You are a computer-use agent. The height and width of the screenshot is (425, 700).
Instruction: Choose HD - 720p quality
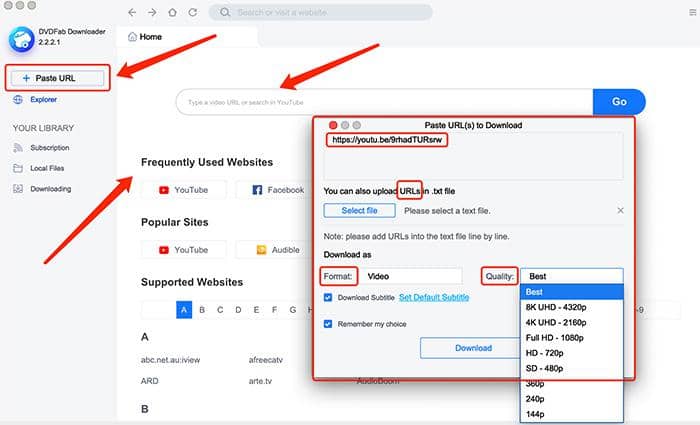click(x=572, y=353)
